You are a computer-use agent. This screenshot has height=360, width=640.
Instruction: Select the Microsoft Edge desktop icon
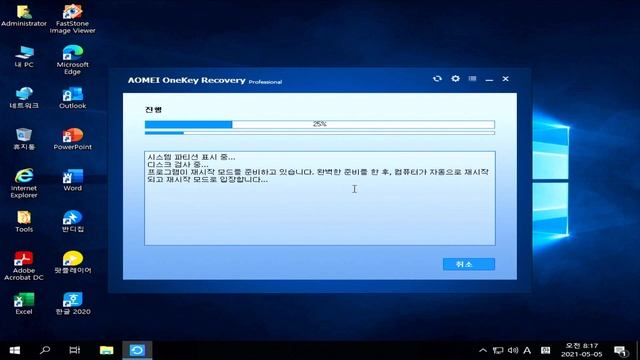(x=72, y=60)
